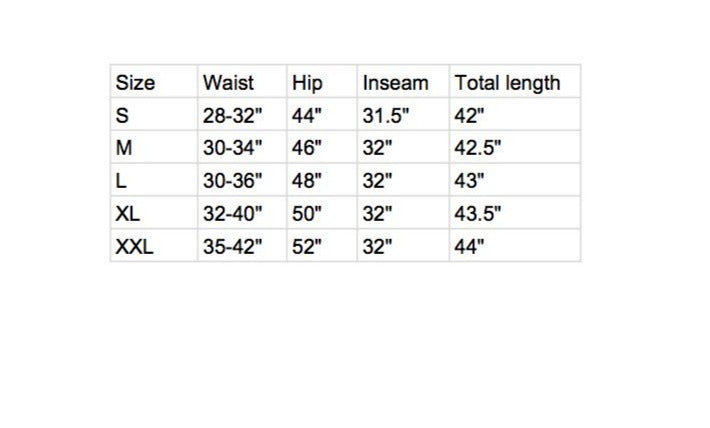Click the Total length header
This screenshot has height=428, width=710.
507,83
